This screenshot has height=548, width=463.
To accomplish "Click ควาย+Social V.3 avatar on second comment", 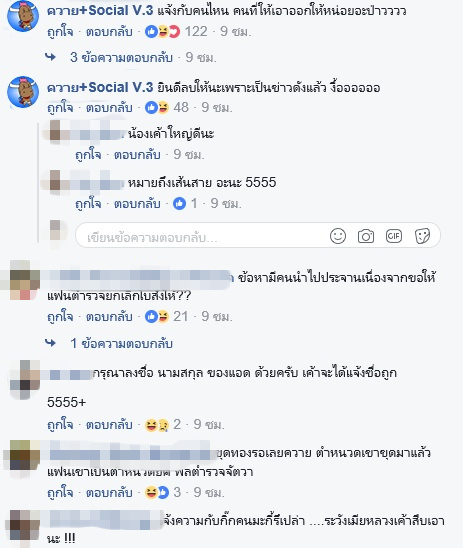I will click(x=23, y=92).
